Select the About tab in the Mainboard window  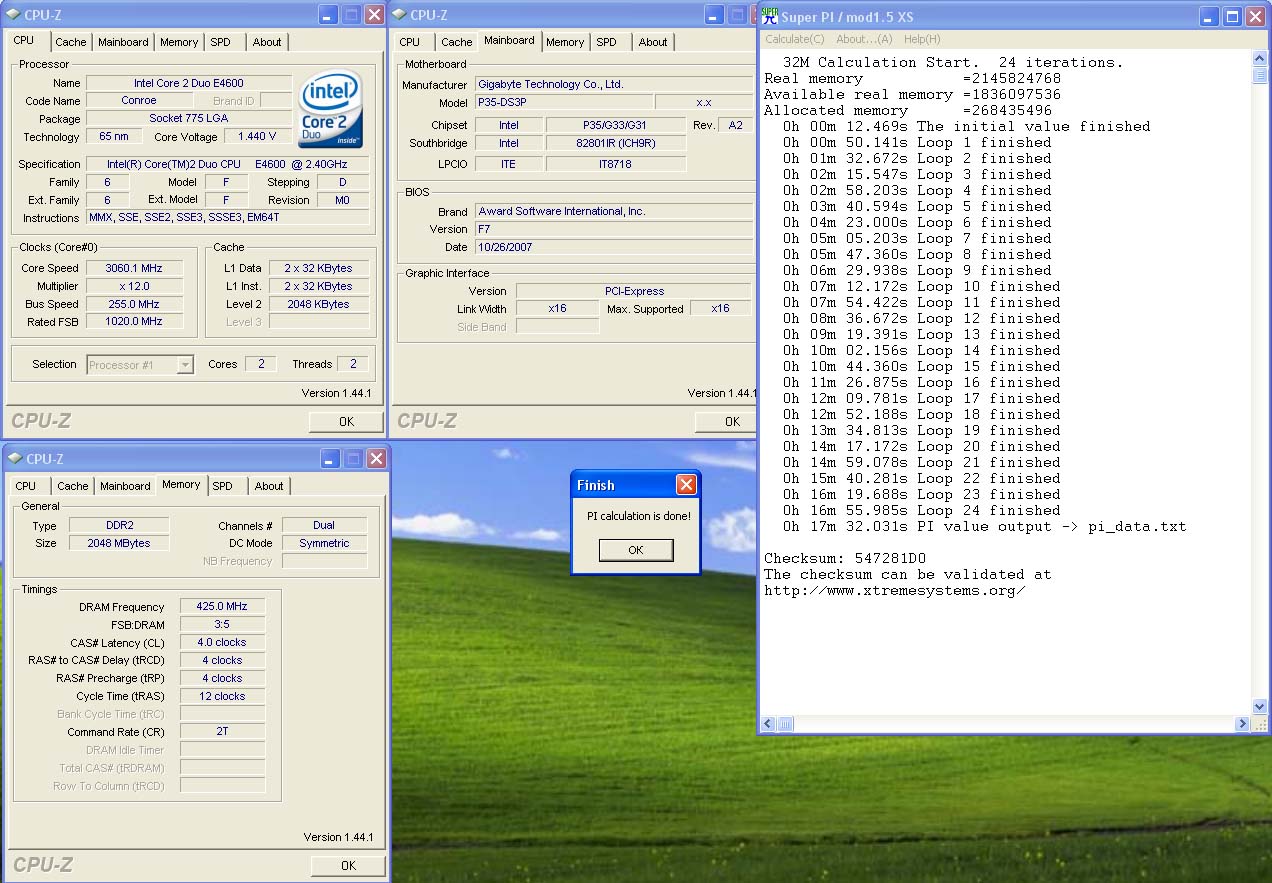[x=653, y=42]
